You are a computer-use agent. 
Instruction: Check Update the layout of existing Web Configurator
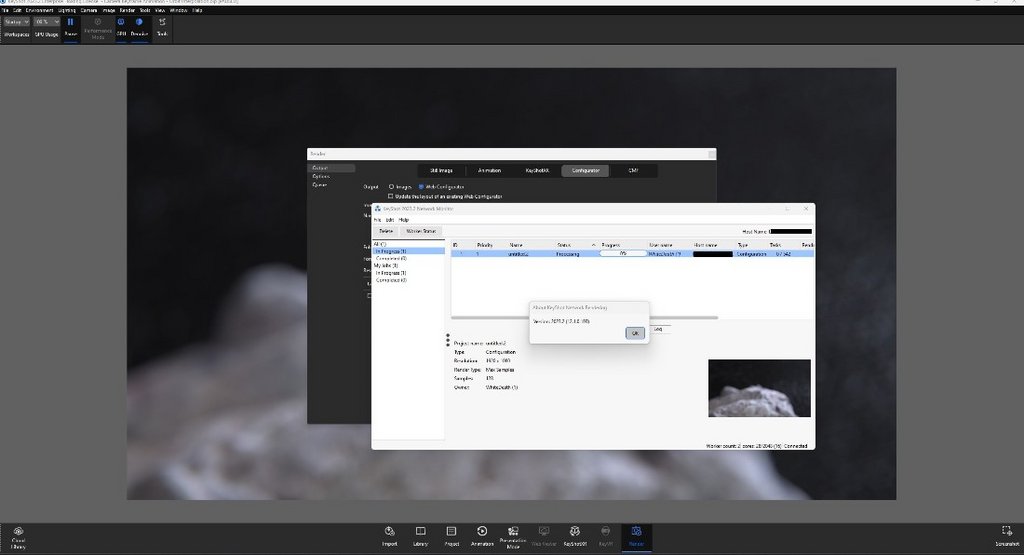tap(391, 196)
